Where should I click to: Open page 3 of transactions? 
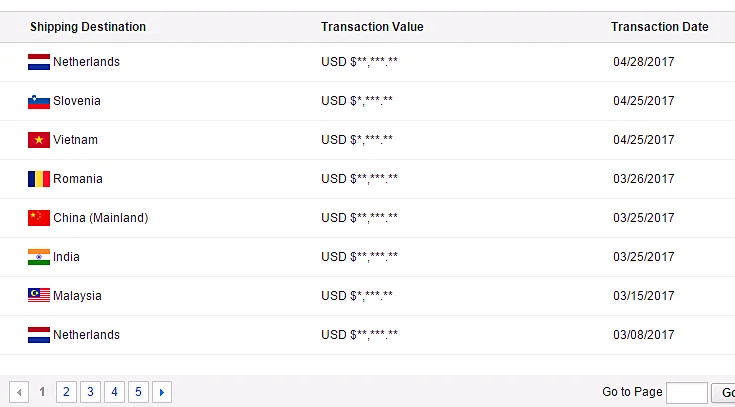[90, 392]
